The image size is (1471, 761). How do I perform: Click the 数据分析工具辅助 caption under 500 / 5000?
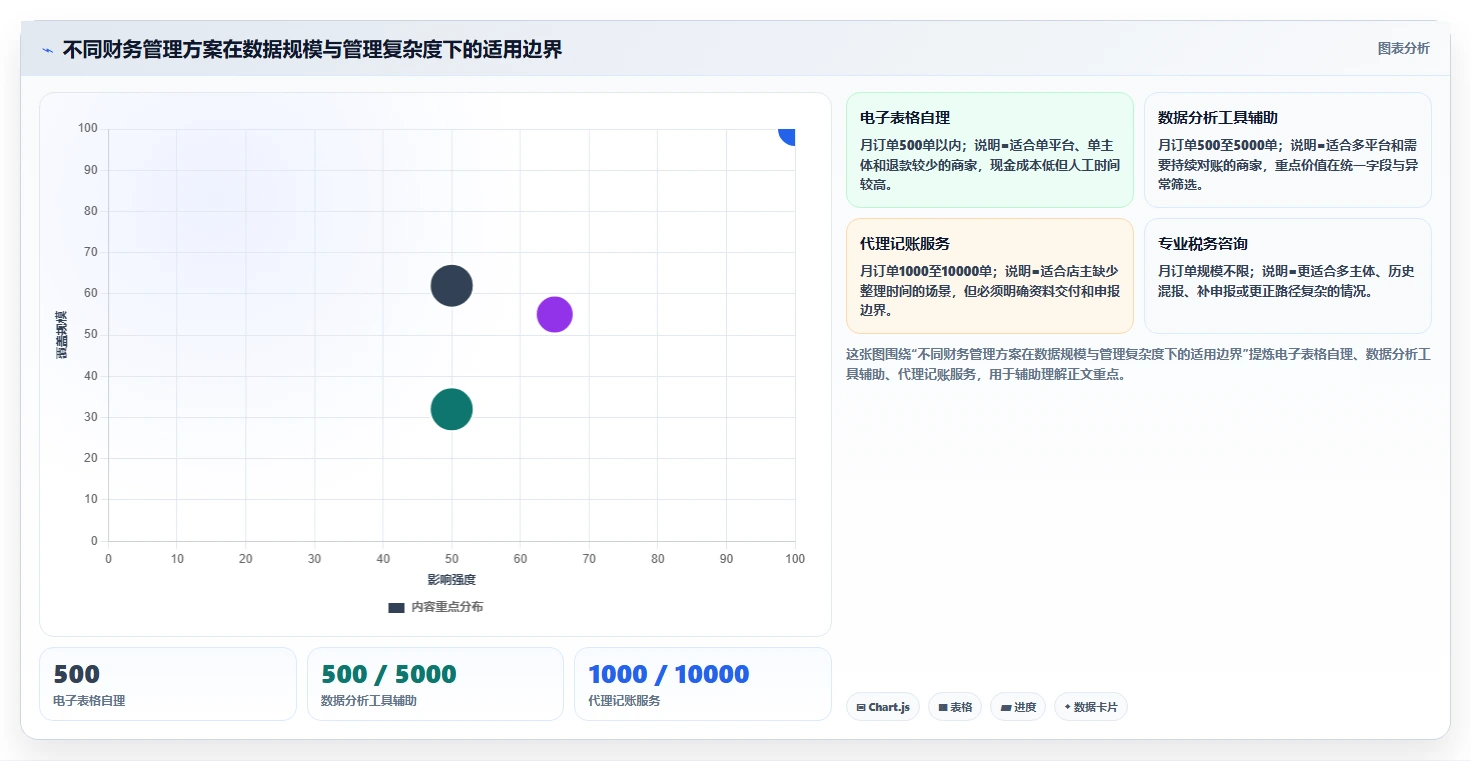click(x=369, y=701)
